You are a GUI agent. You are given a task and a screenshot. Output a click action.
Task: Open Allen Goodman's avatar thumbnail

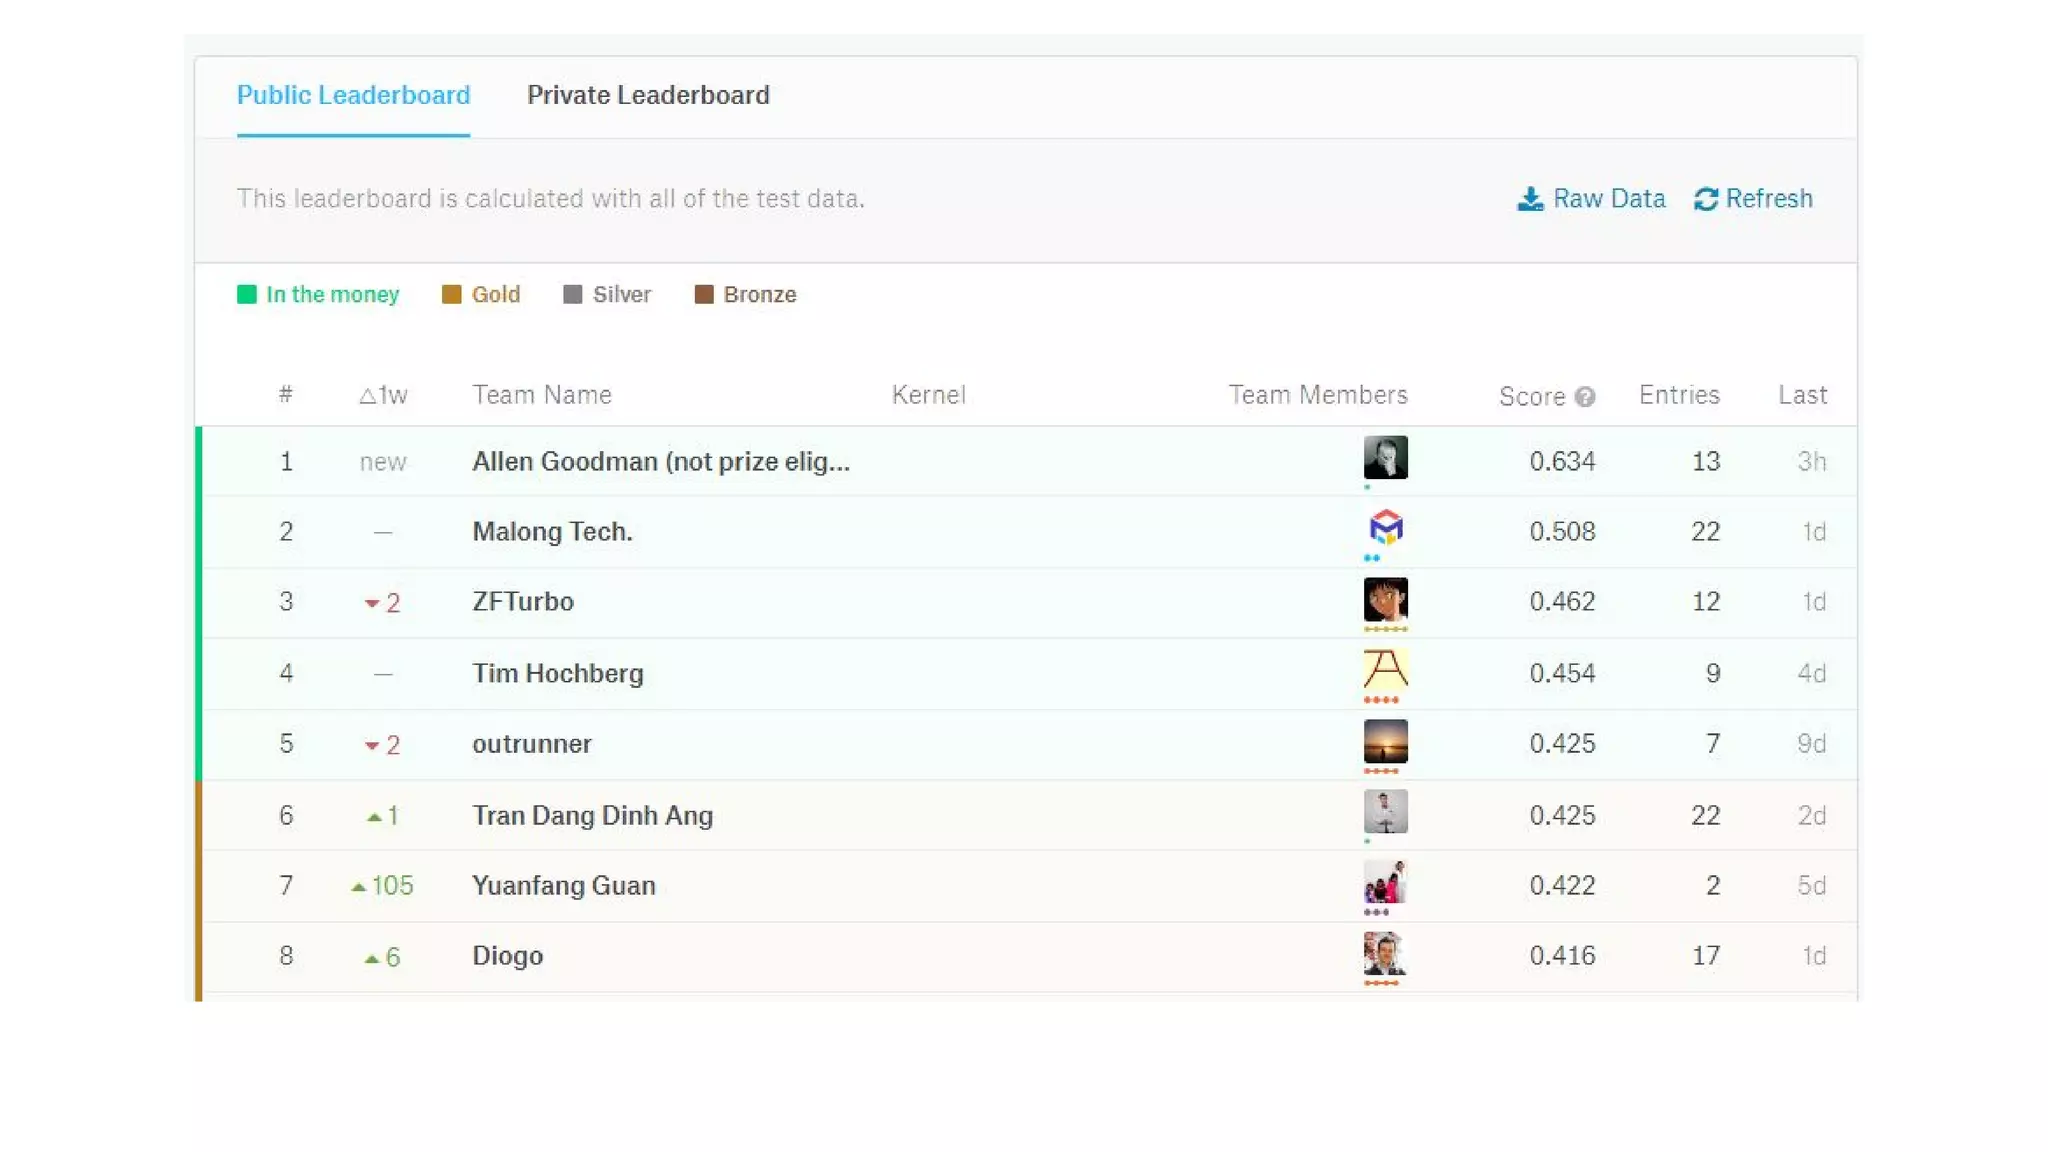point(1385,457)
